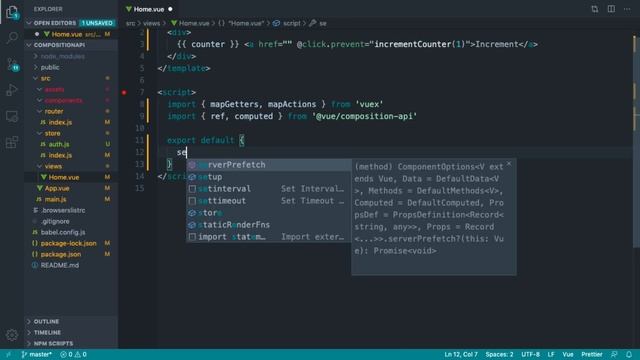This screenshot has width=640, height=360.
Task: Show errors and warnings count
Action: (73, 354)
